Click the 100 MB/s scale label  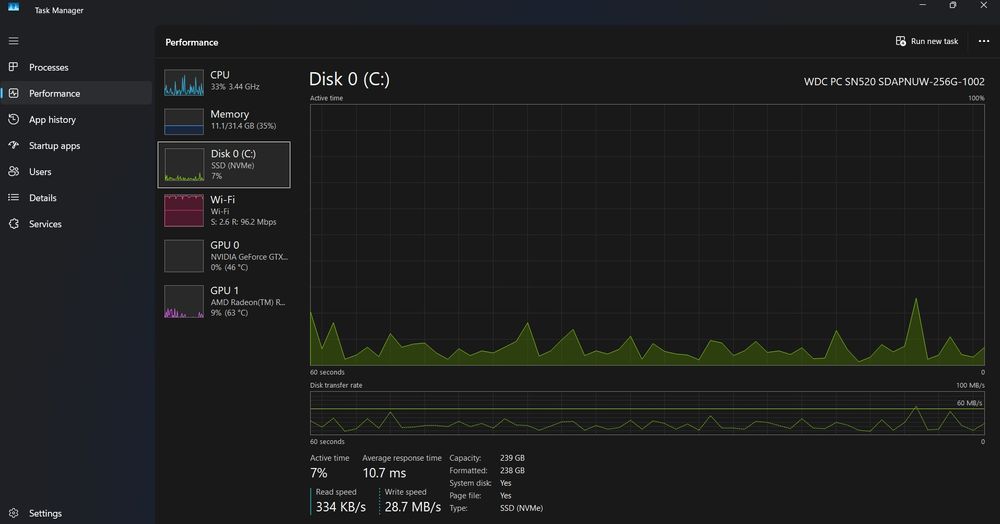[970, 385]
